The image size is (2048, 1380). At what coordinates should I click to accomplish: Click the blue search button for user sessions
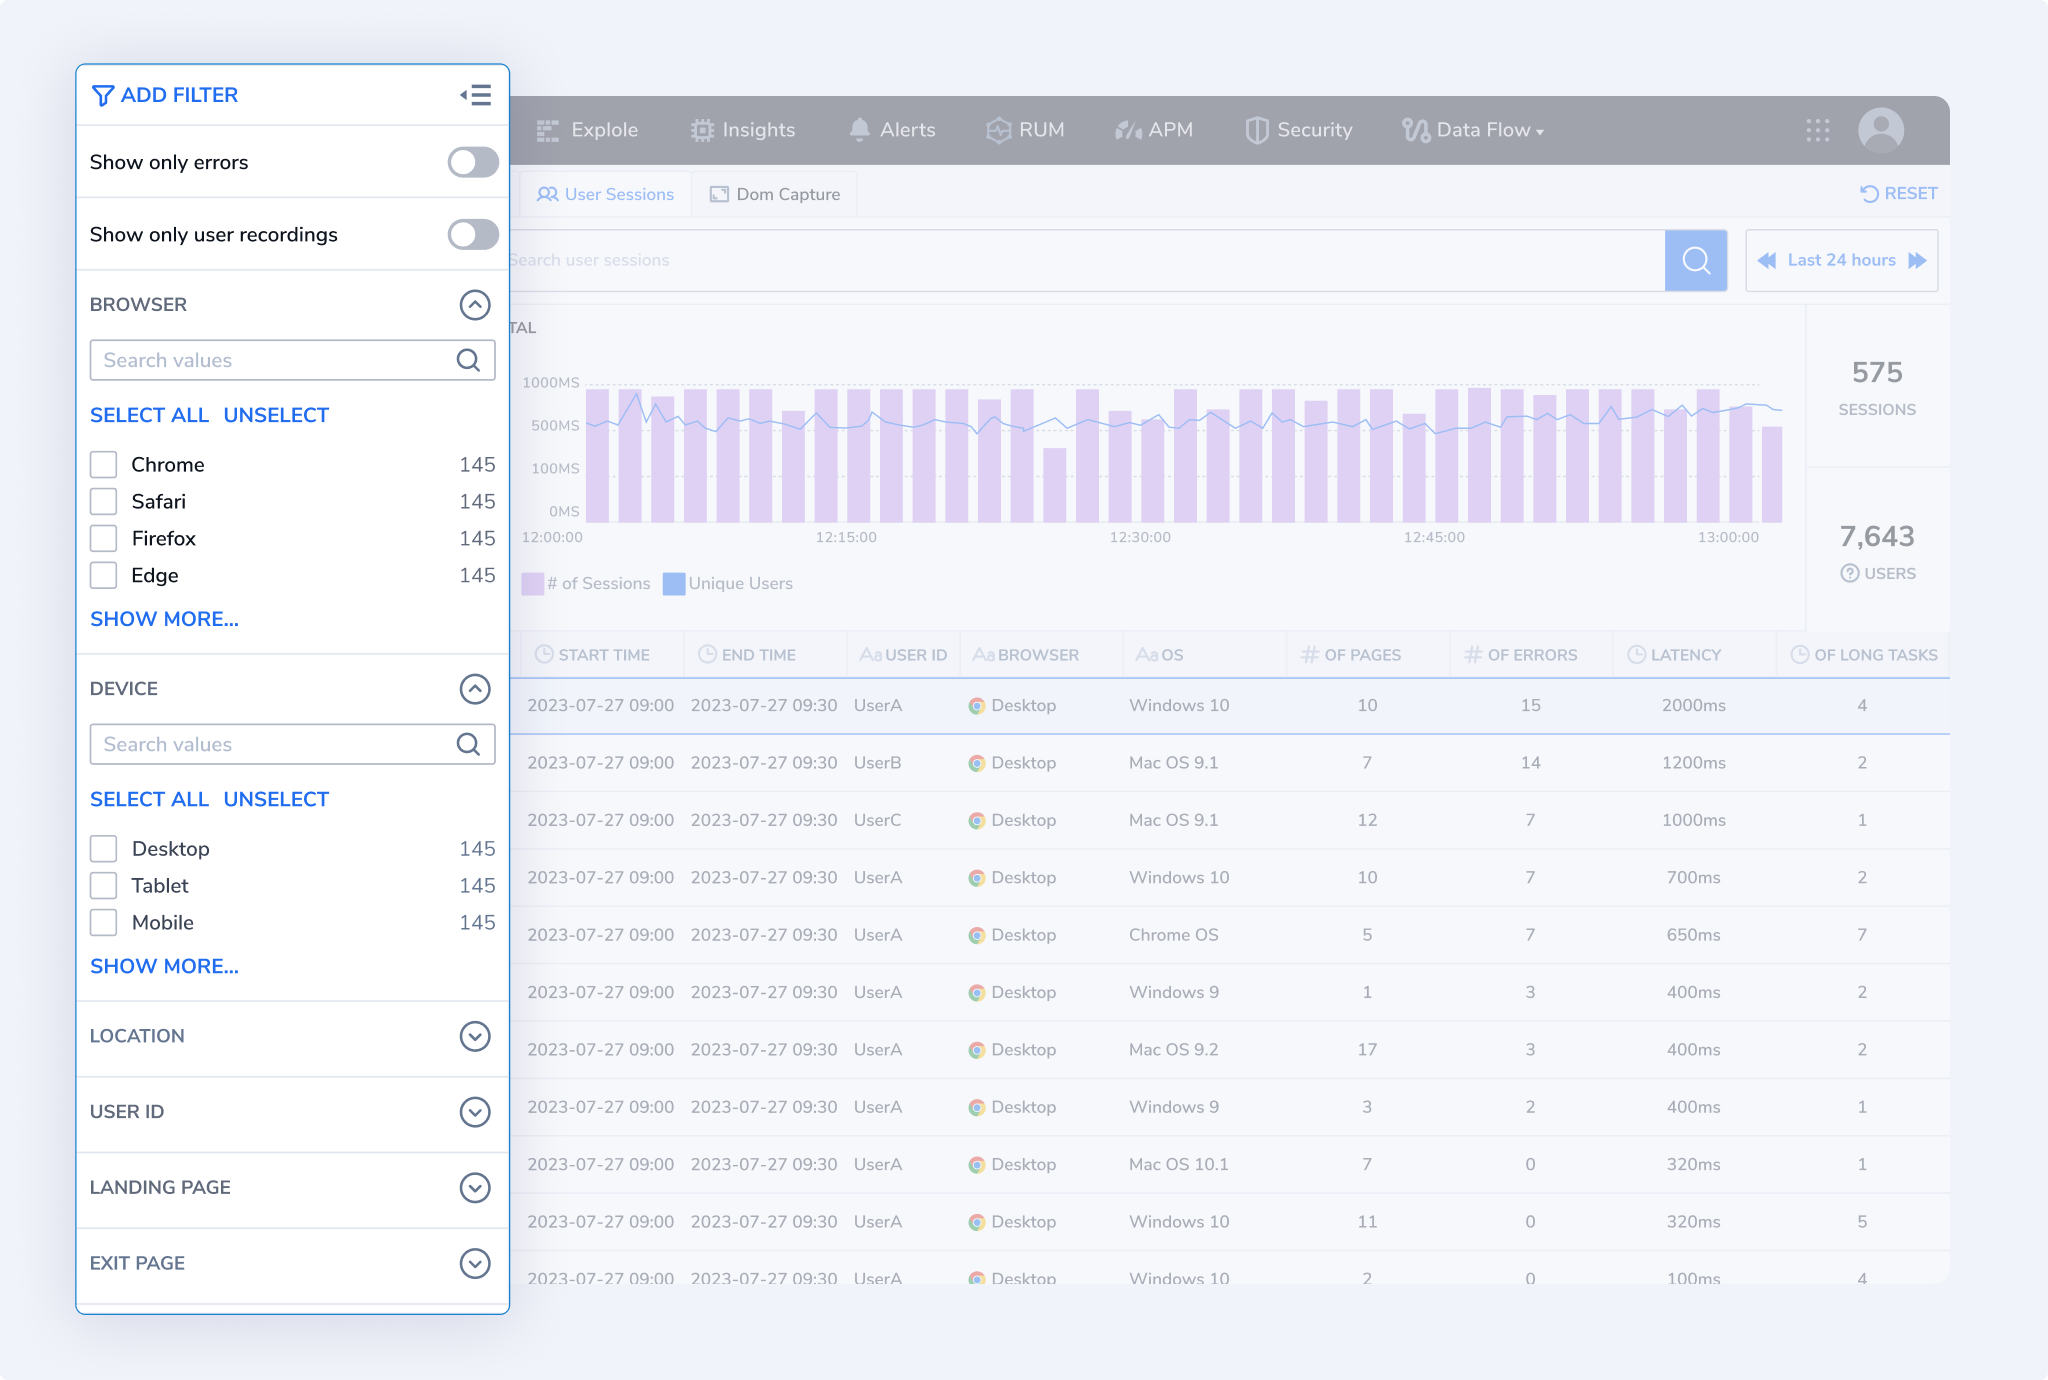1696,260
